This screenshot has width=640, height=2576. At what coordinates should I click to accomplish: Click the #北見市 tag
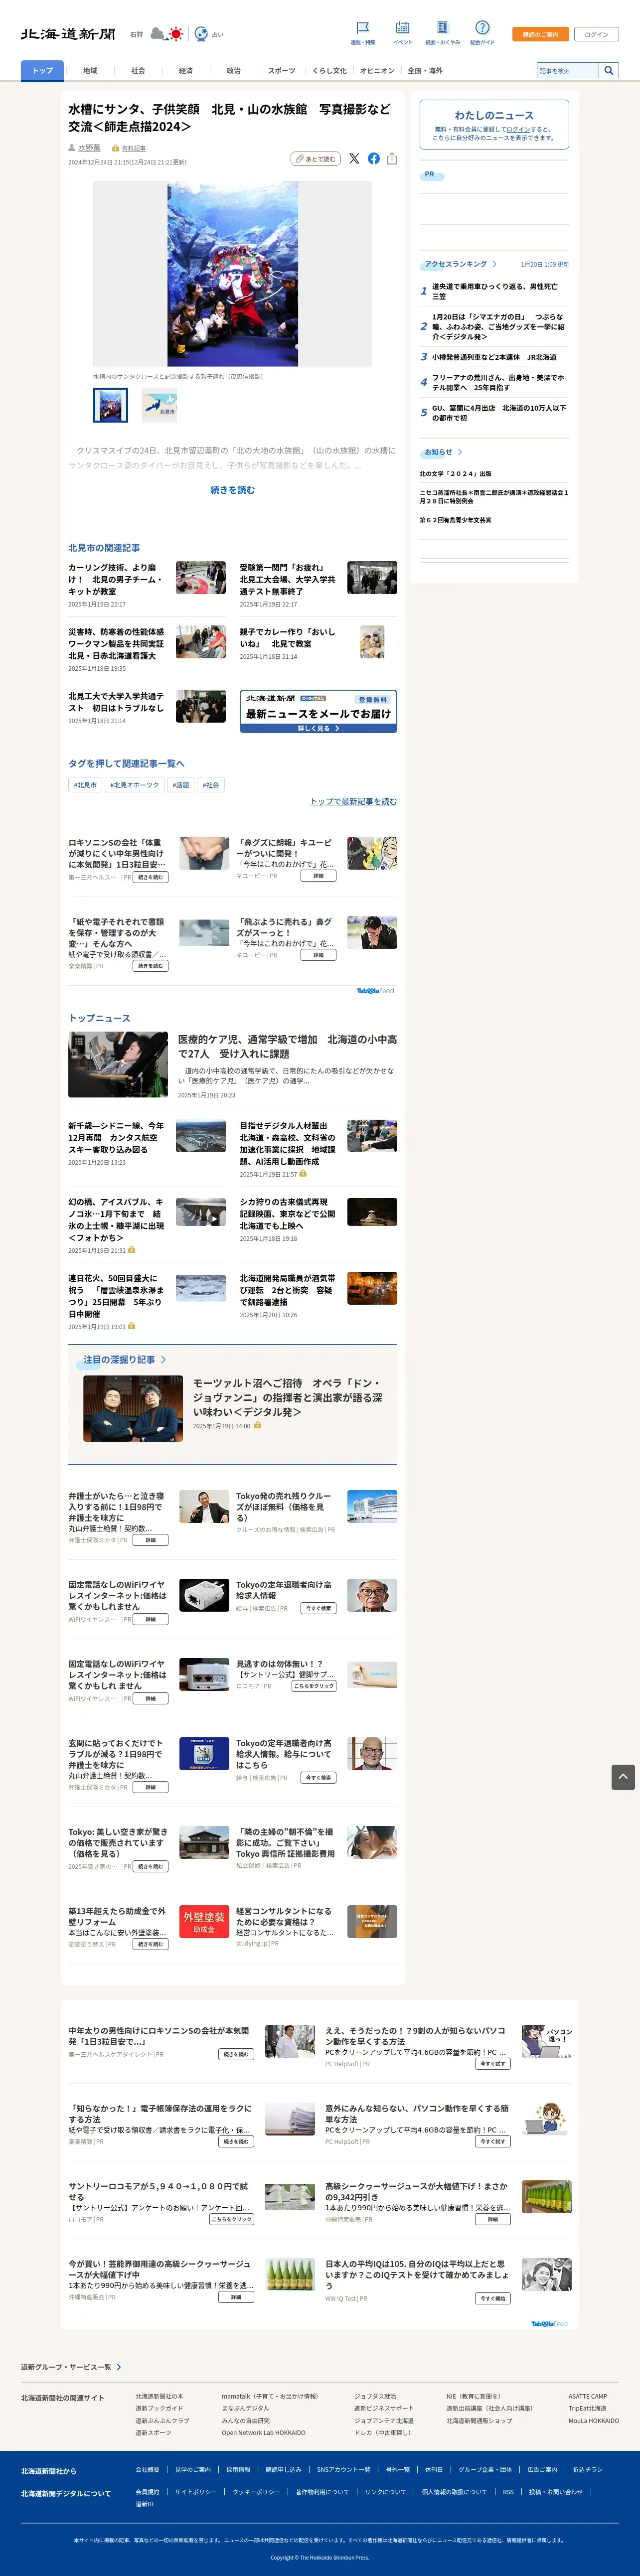(85, 785)
